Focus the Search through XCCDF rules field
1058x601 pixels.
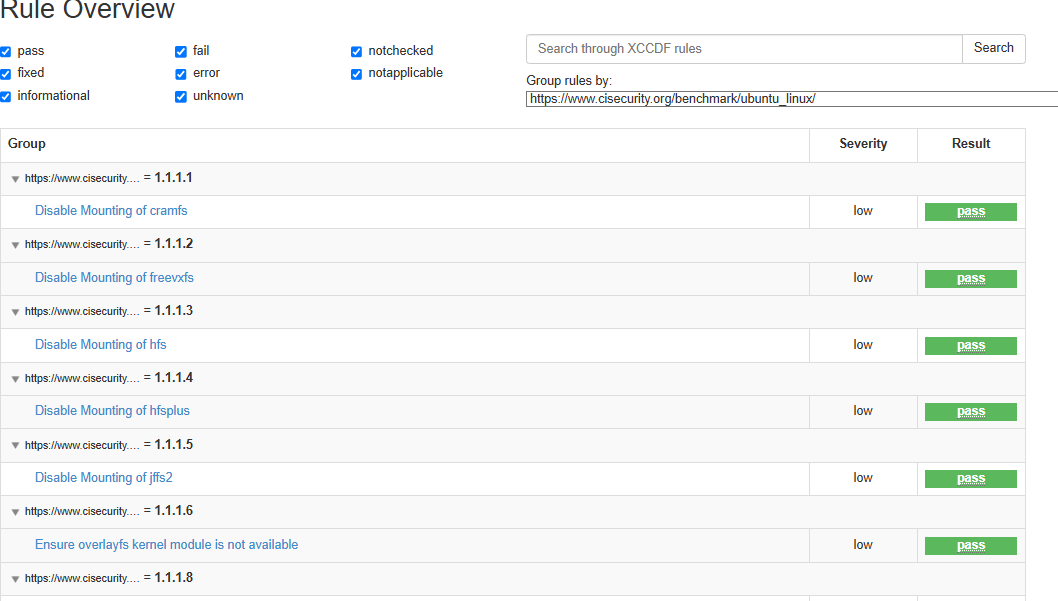(x=744, y=49)
